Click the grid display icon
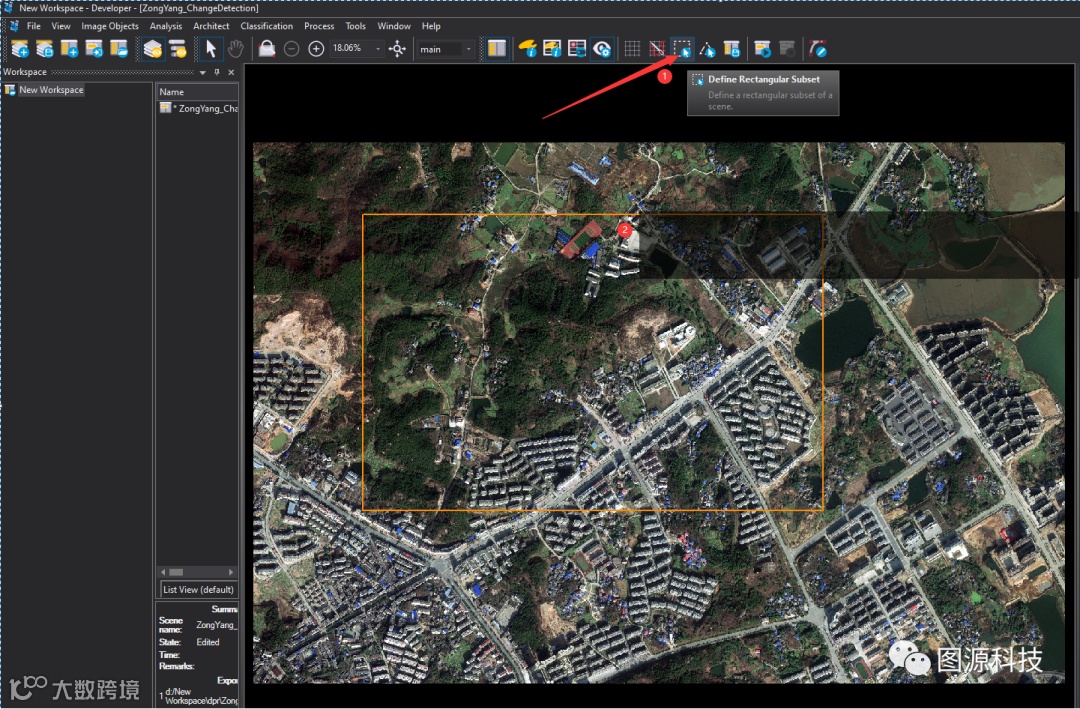Screen dimensions: 1080x709 [x=632, y=48]
